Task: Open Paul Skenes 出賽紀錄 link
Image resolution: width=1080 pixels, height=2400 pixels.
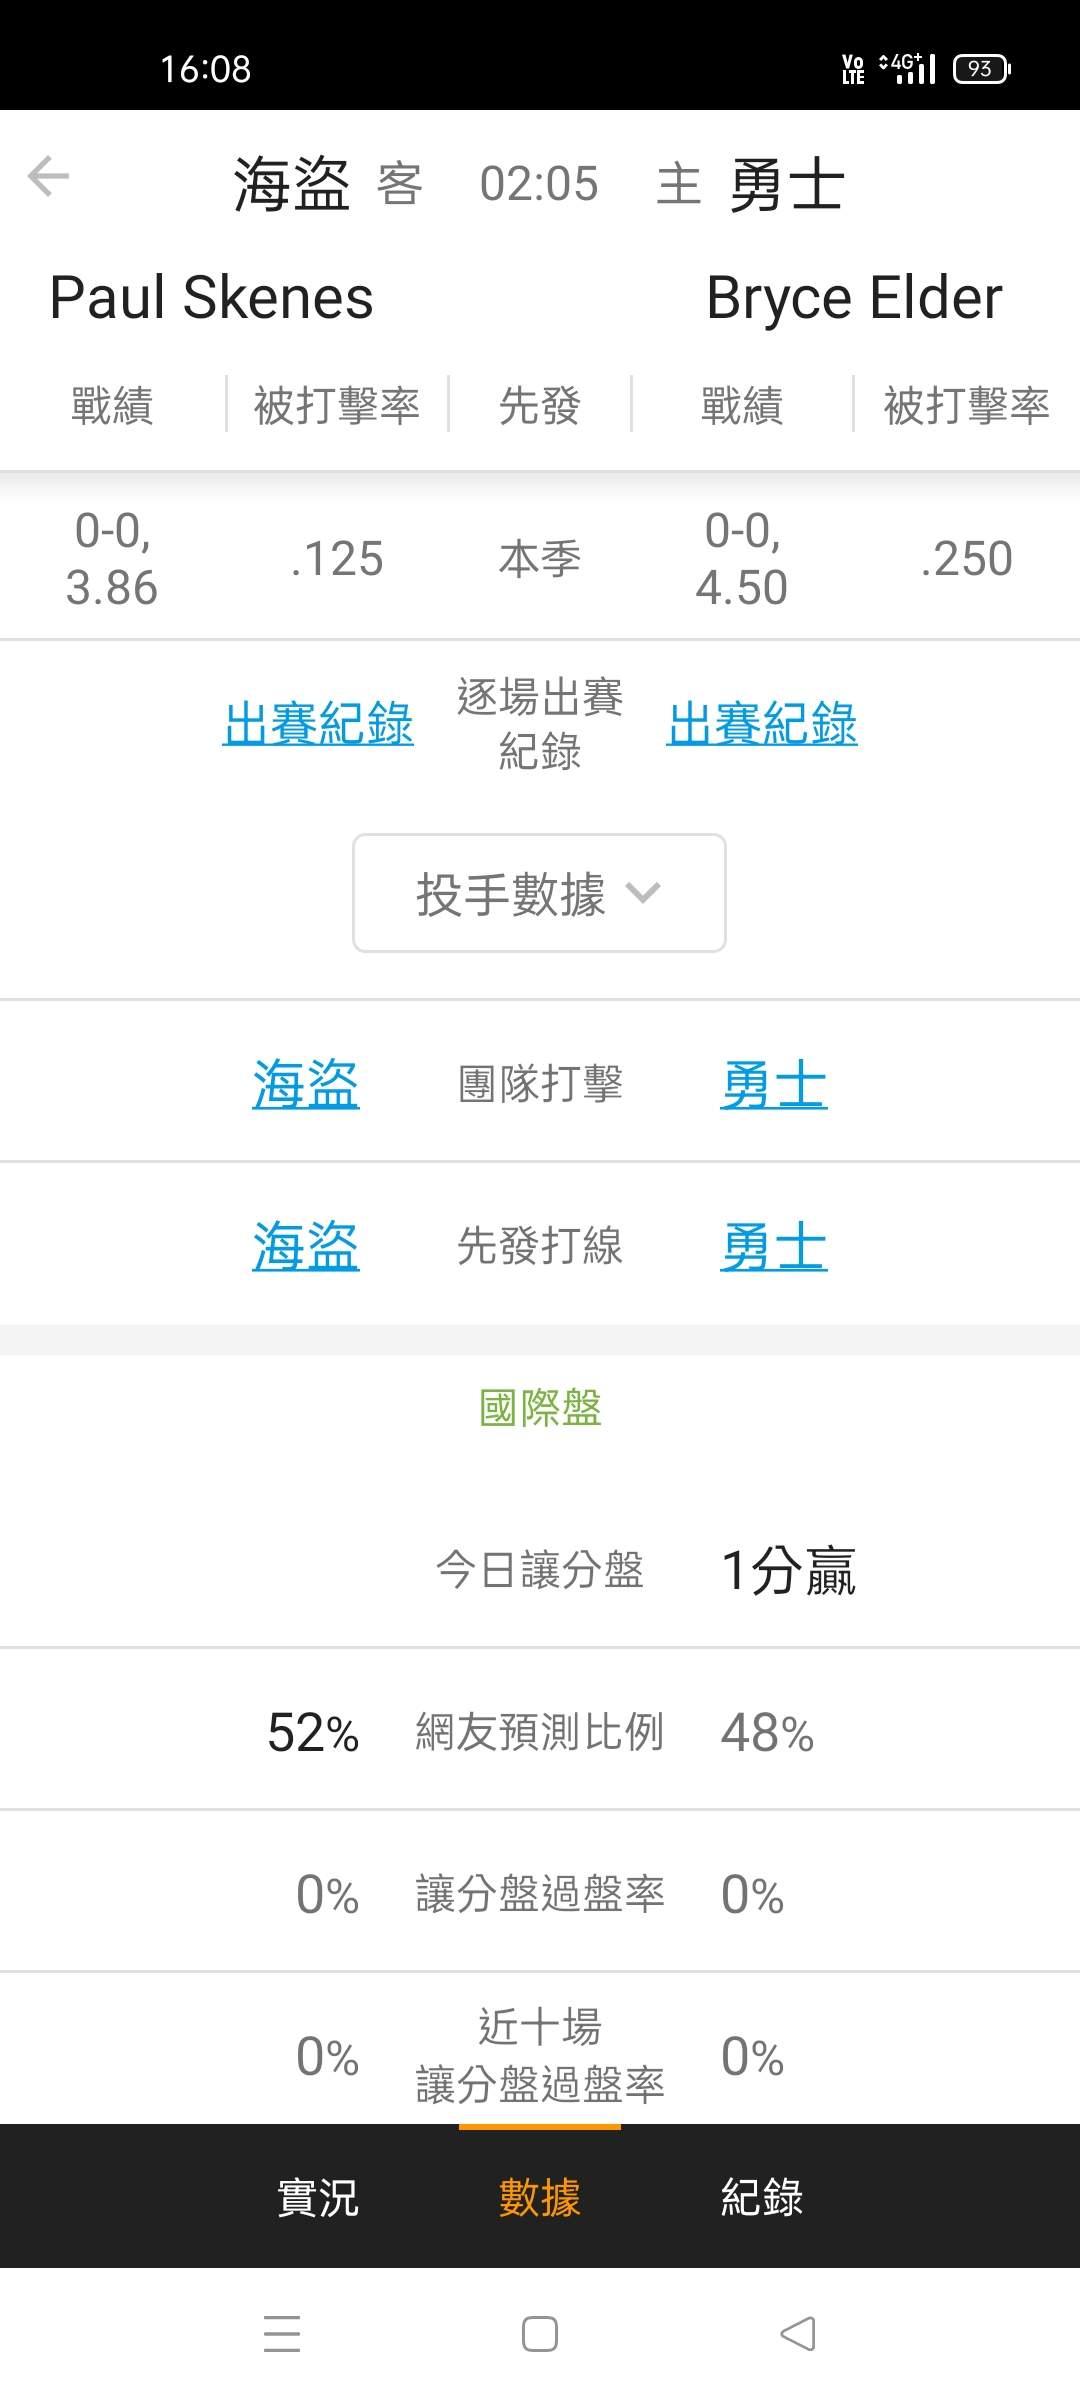Action: pyautogui.click(x=318, y=724)
